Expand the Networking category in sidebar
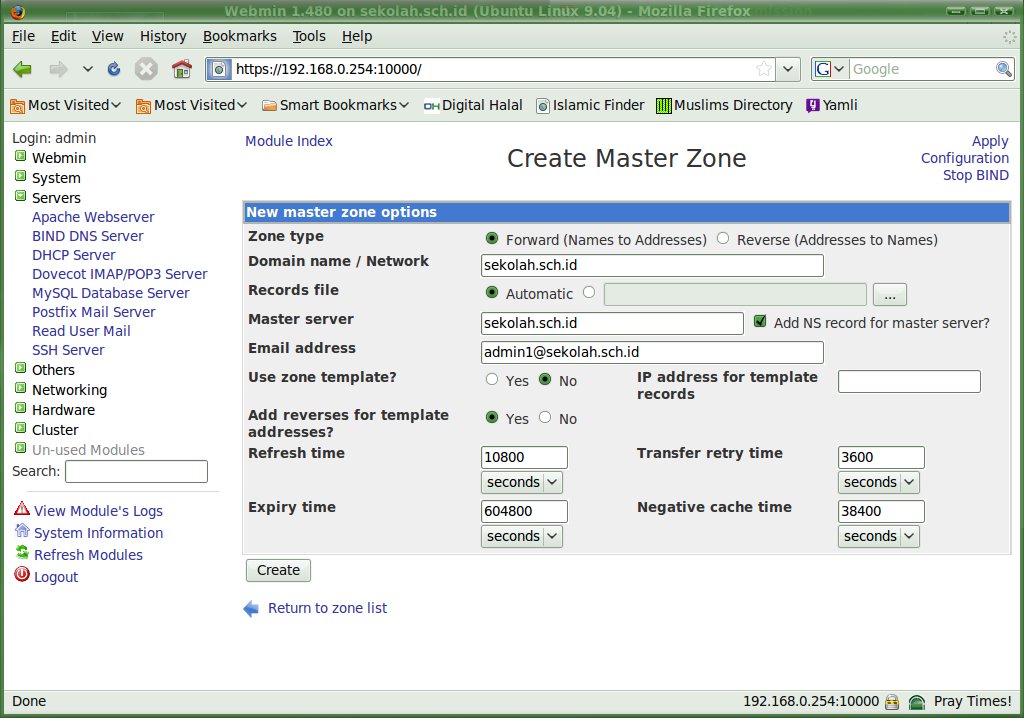Viewport: 1024px width, 718px height. [20, 390]
